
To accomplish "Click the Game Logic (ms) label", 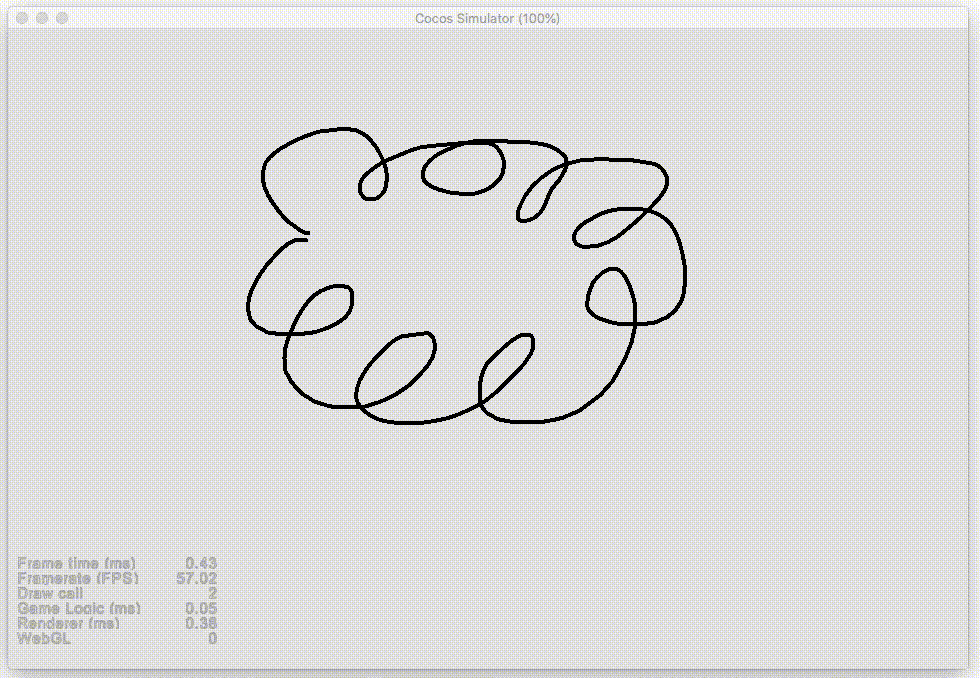I will pyautogui.click(x=79, y=608).
